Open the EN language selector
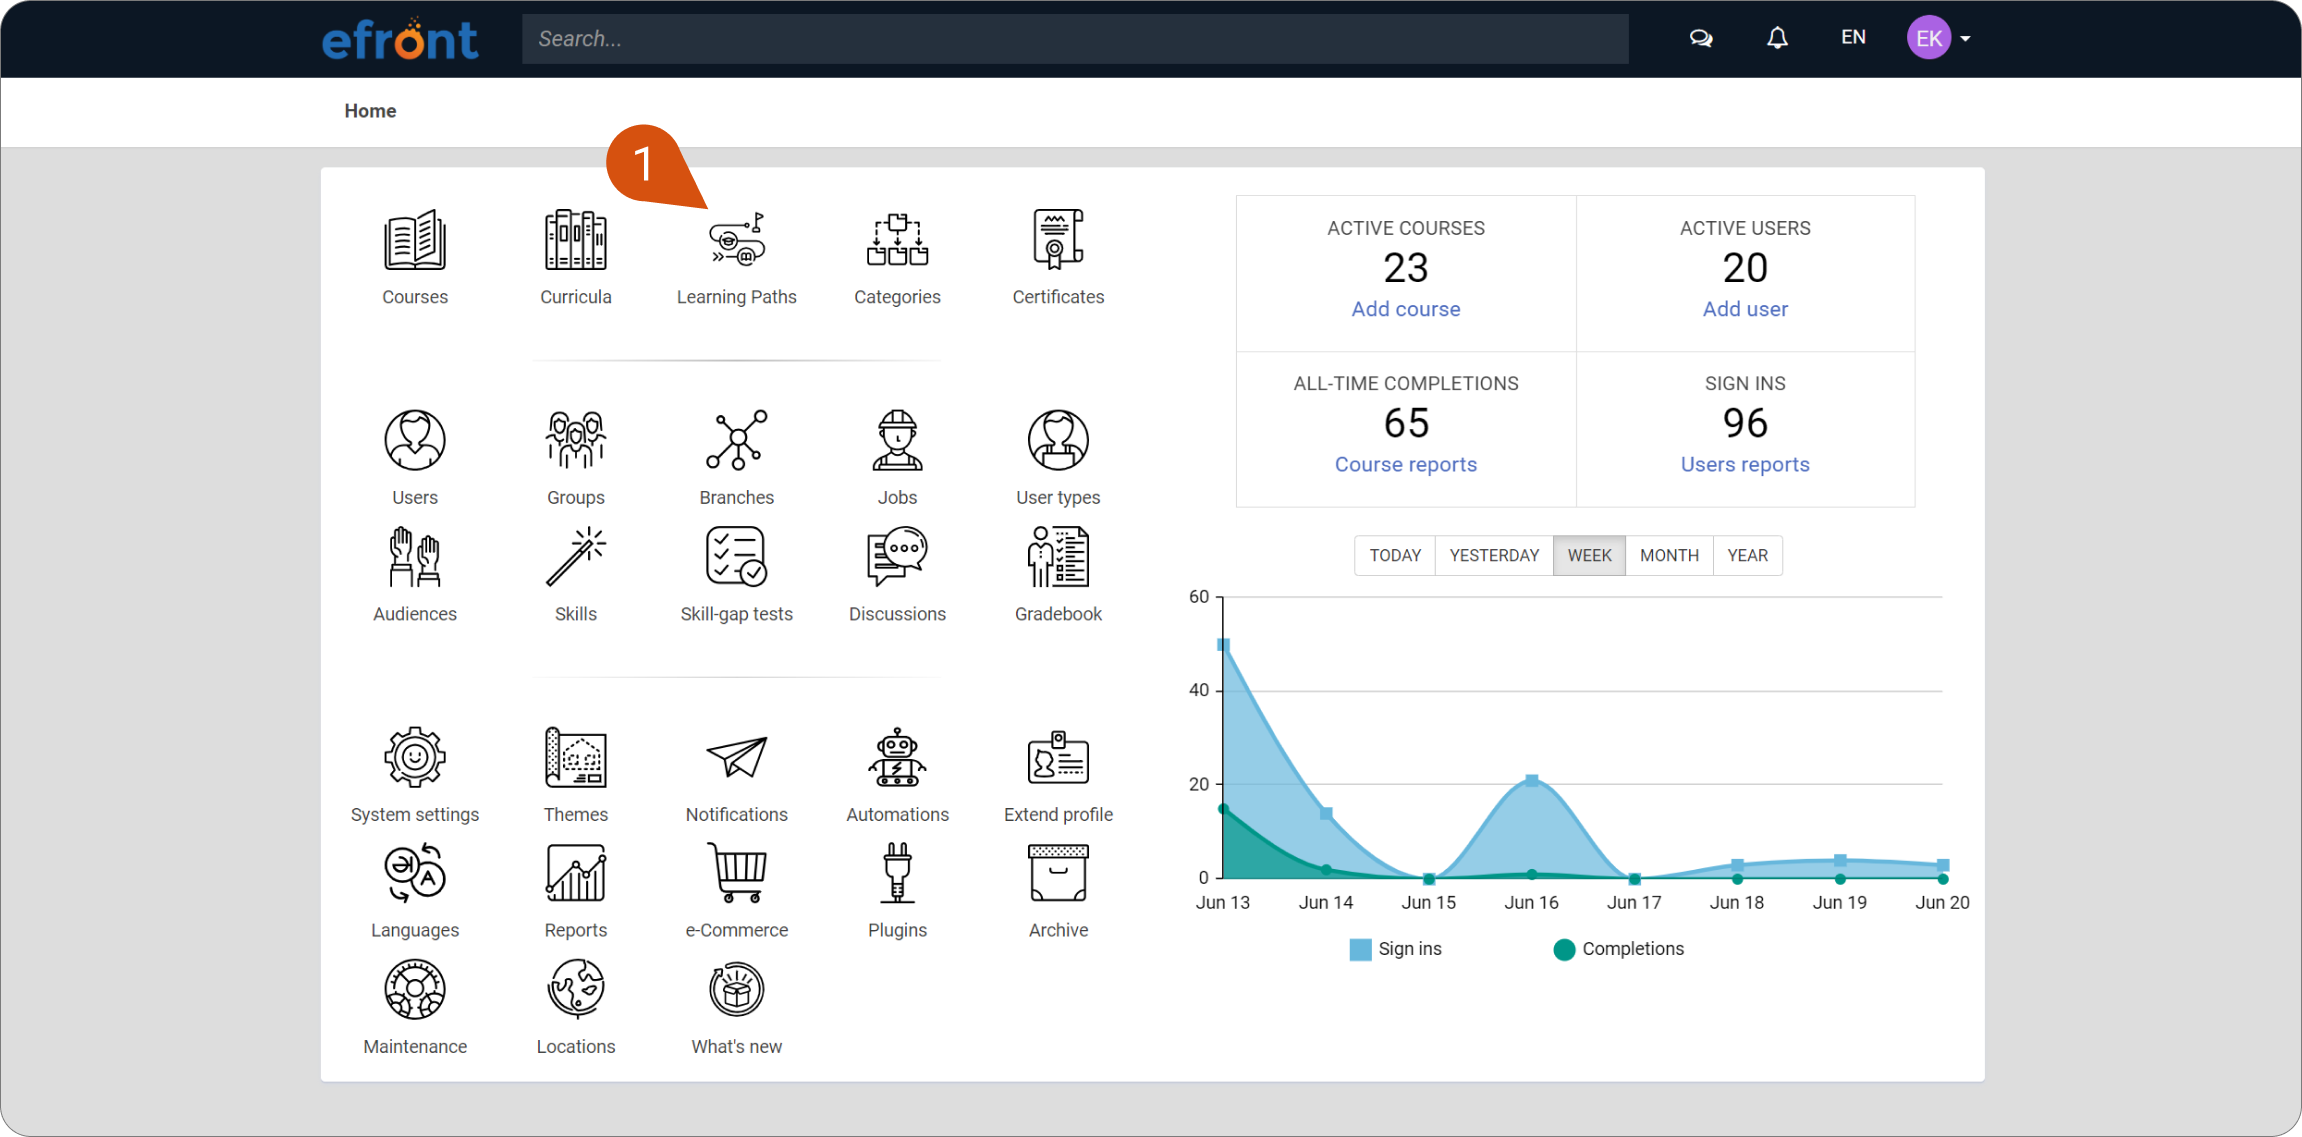 pos(1852,38)
